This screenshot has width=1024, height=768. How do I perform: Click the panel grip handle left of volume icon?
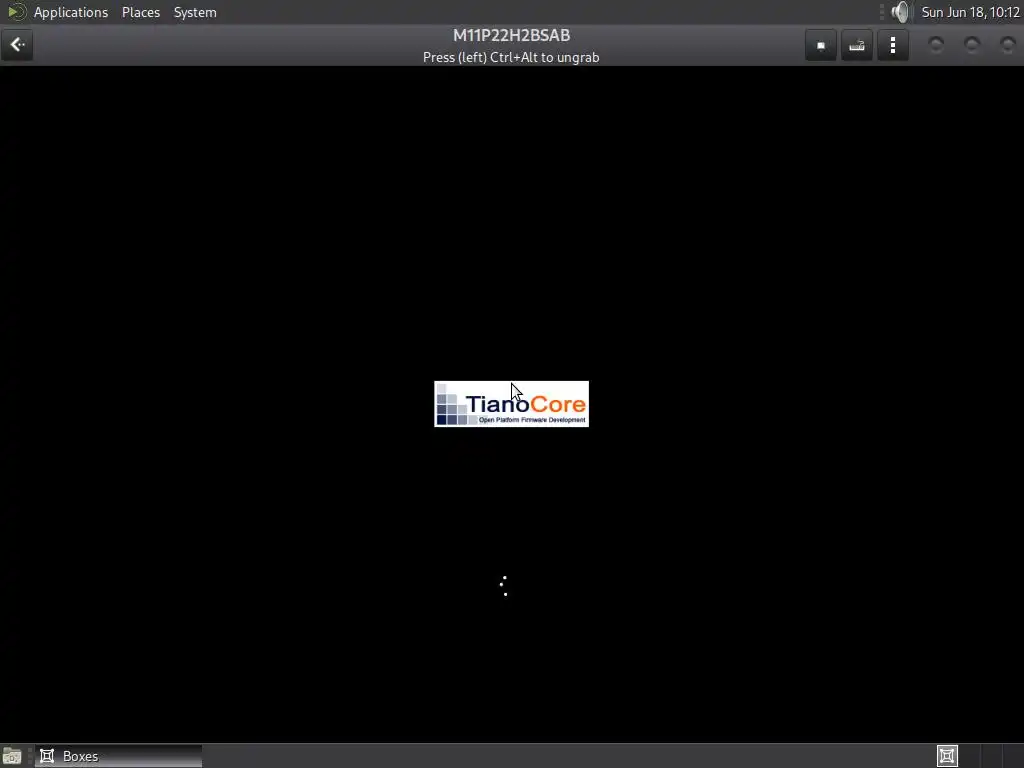882,12
